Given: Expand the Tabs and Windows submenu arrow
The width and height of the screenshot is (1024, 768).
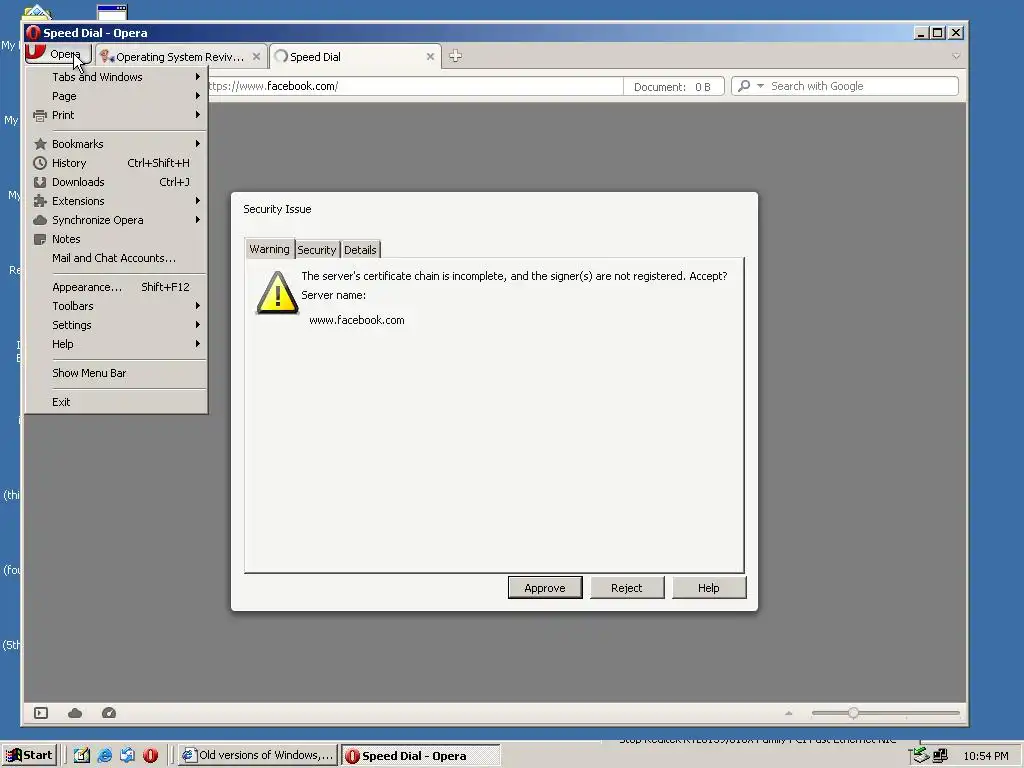Looking at the screenshot, I should tap(197, 77).
